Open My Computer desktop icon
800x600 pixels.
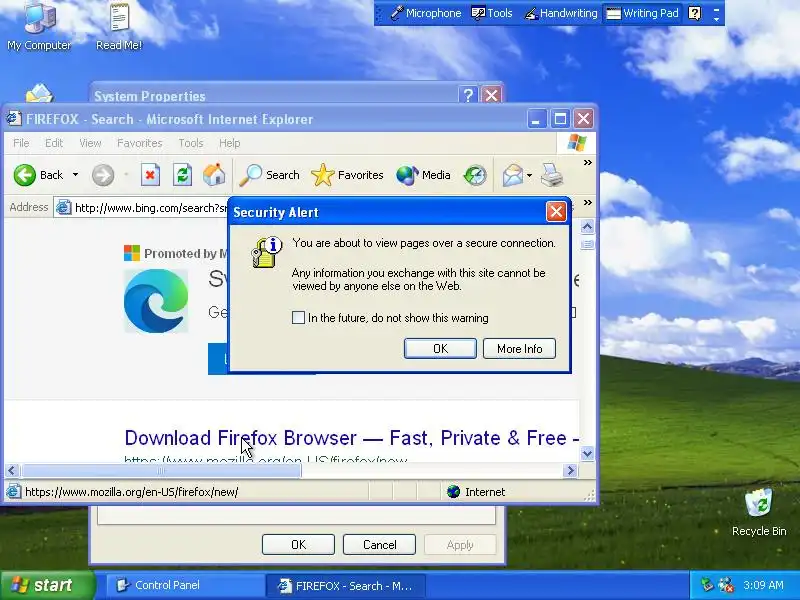click(x=39, y=27)
